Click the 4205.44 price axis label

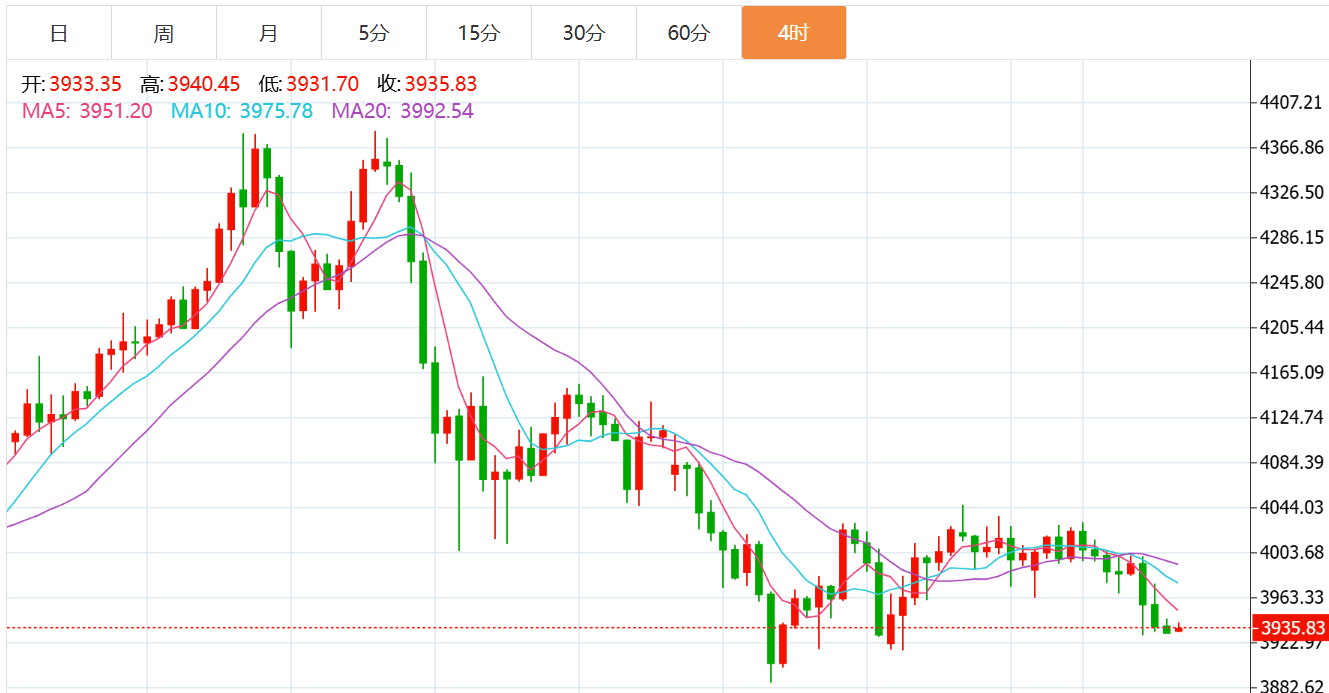pyautogui.click(x=1291, y=327)
